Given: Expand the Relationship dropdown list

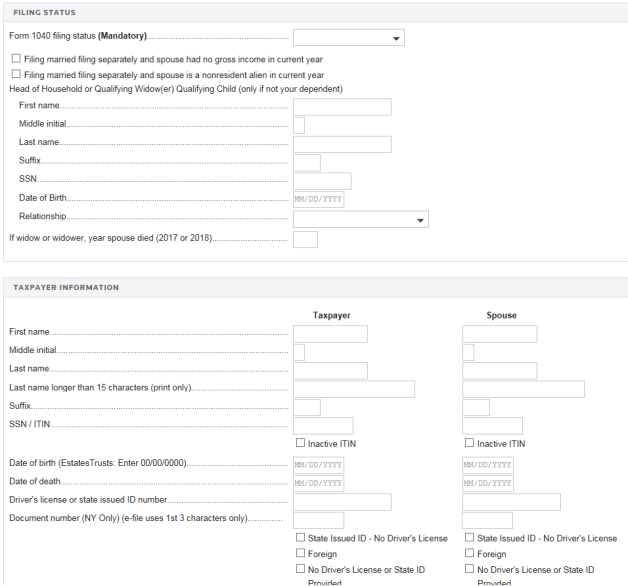Looking at the screenshot, I should point(360,219).
